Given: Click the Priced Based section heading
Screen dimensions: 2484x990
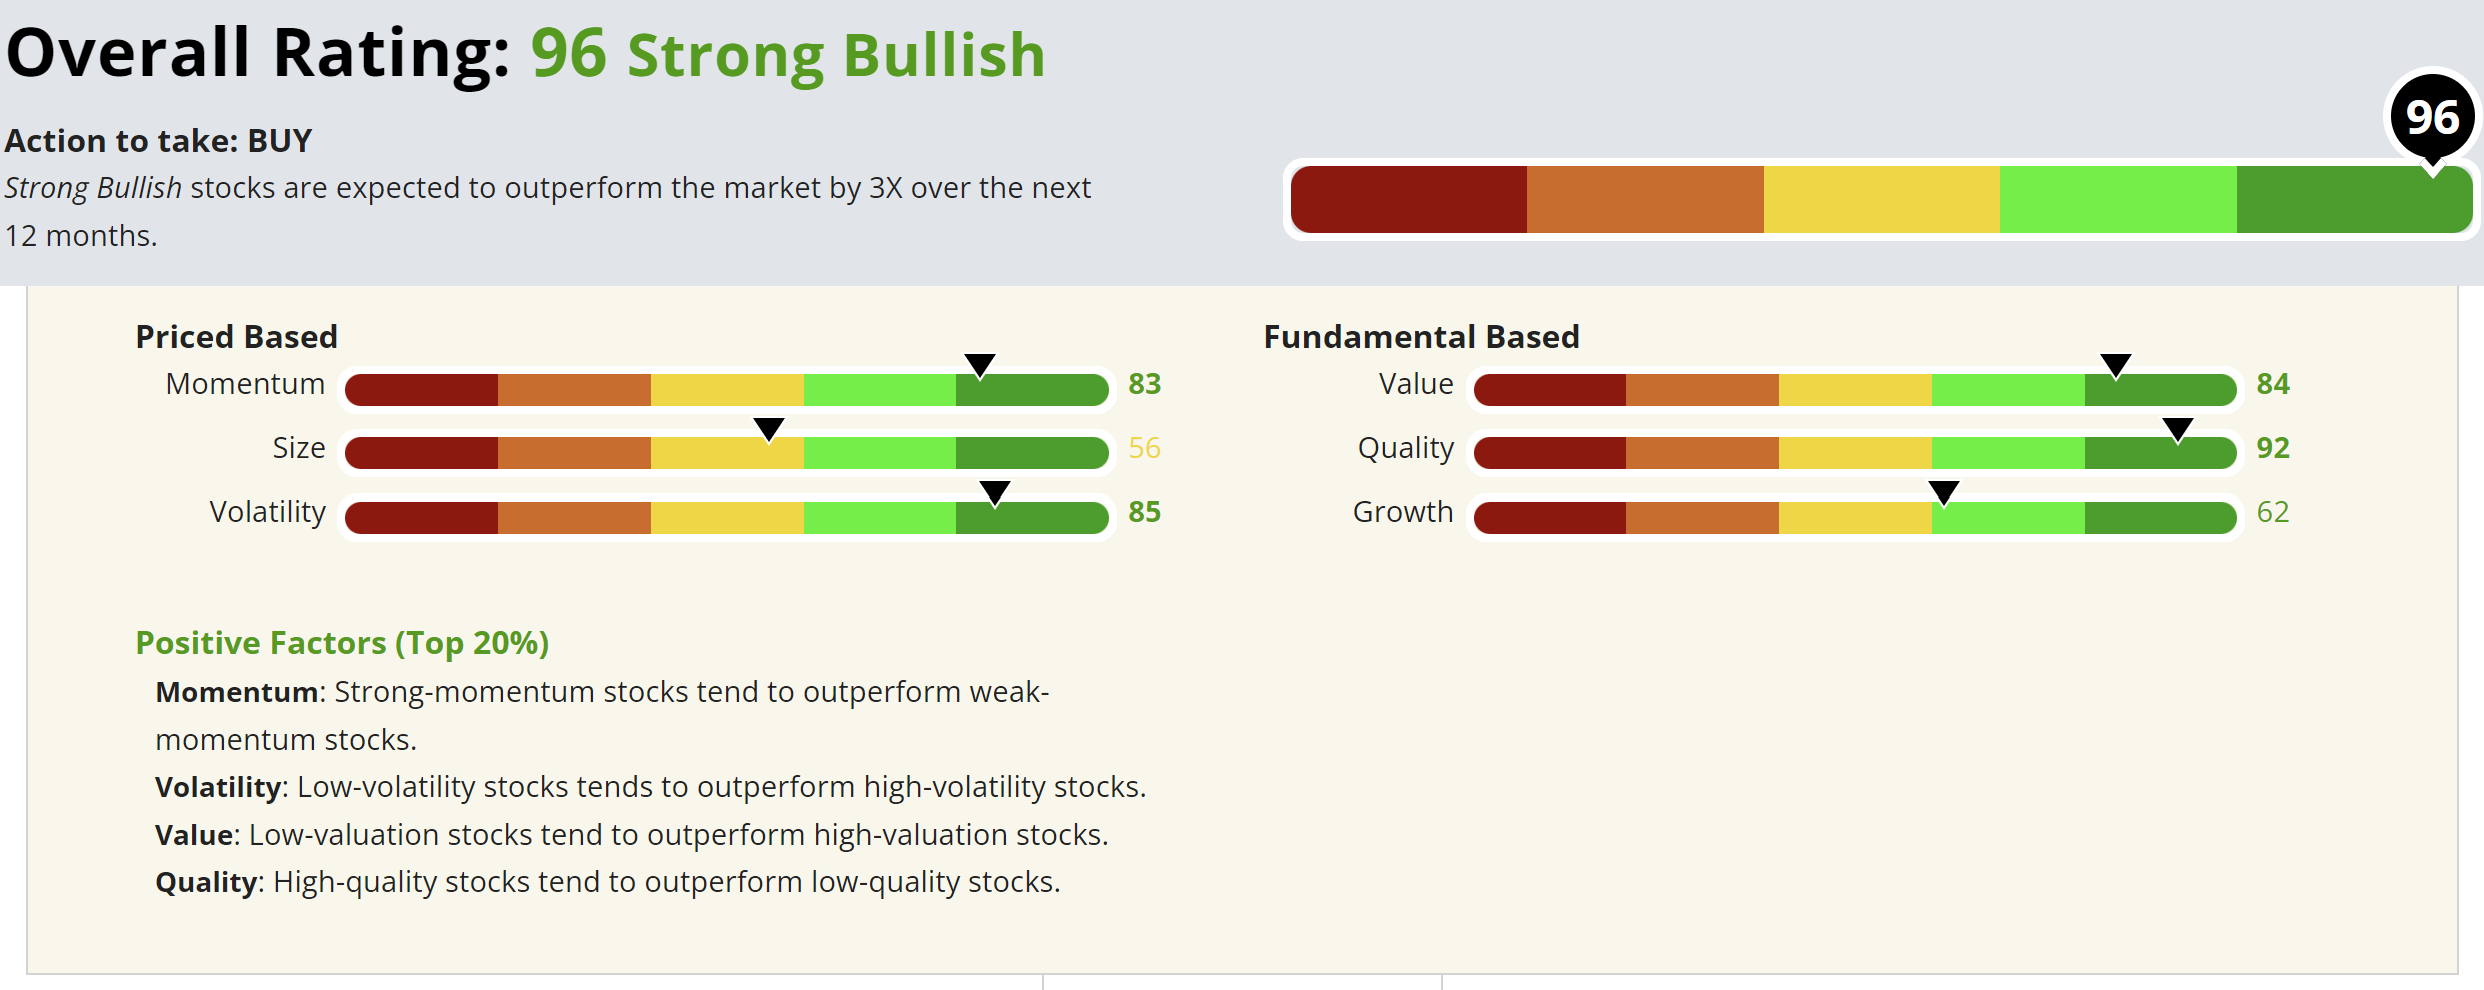Looking at the screenshot, I should 236,337.
